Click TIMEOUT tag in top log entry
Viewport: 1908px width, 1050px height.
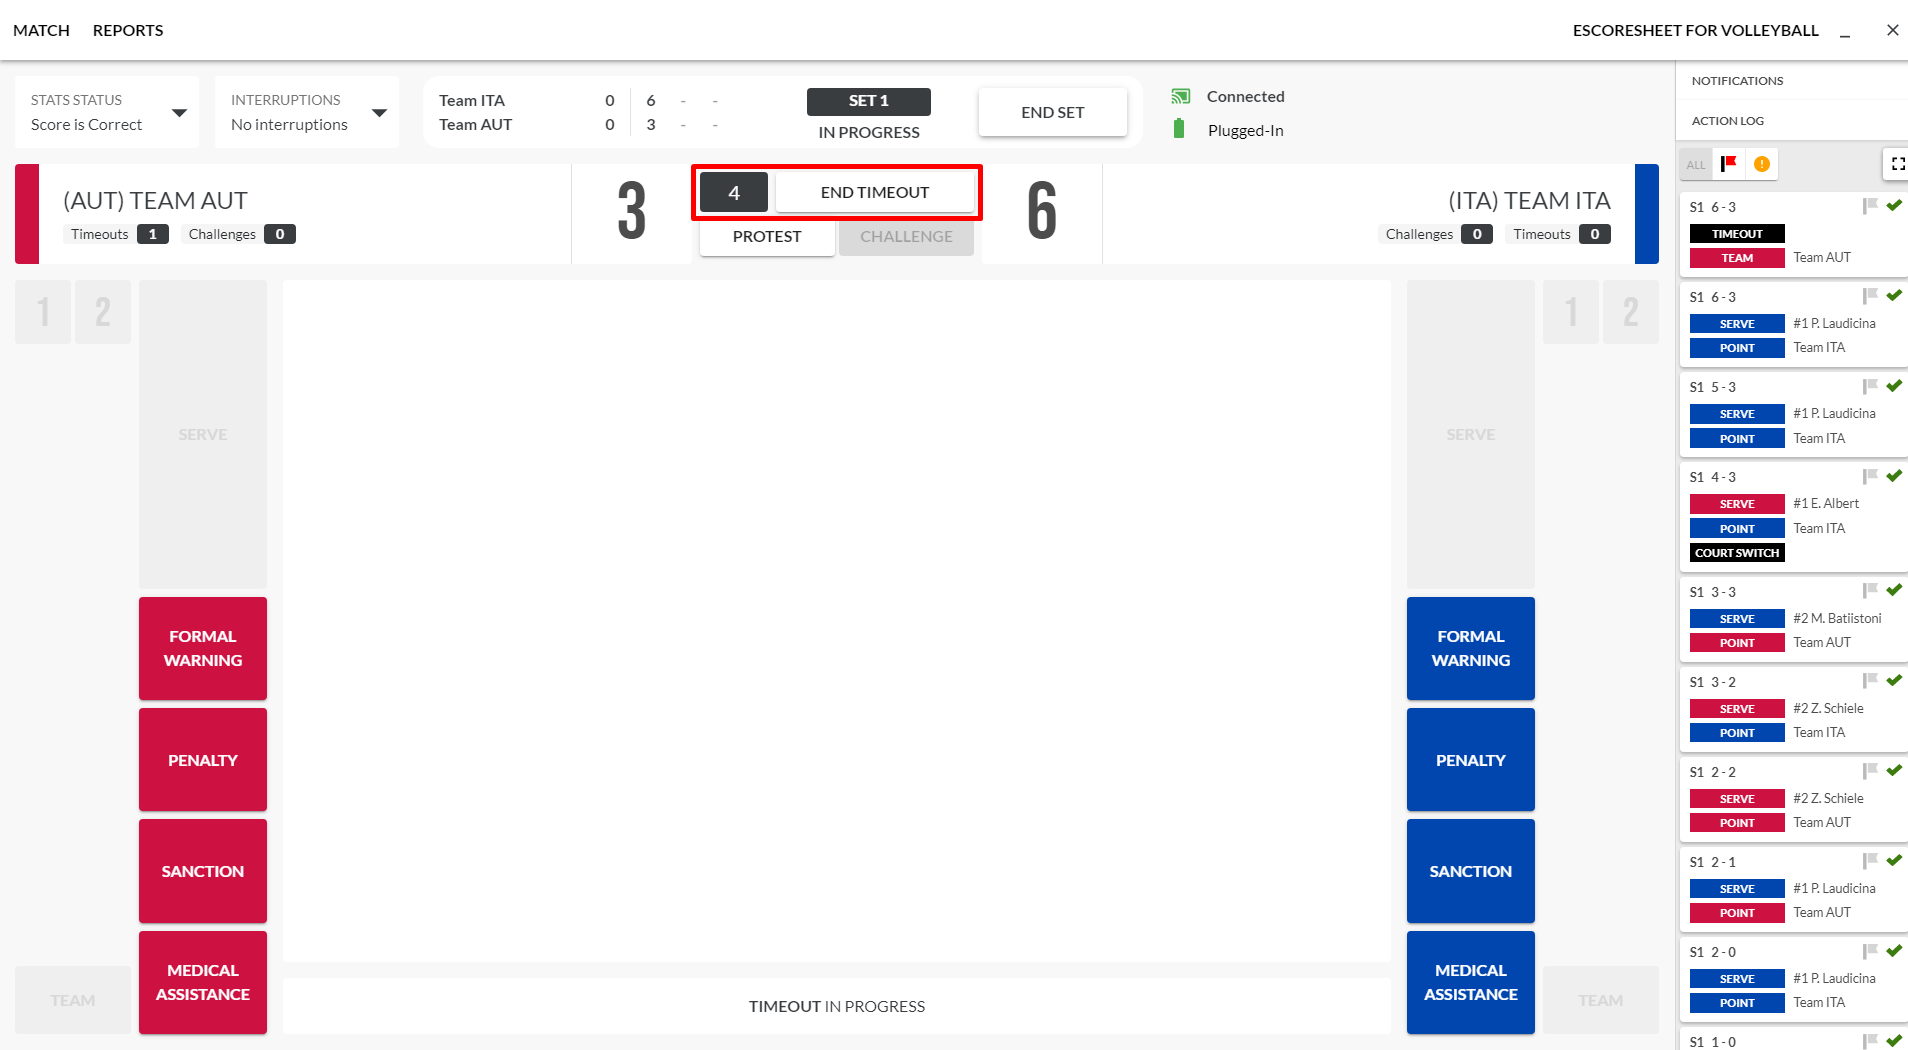[1737, 234]
